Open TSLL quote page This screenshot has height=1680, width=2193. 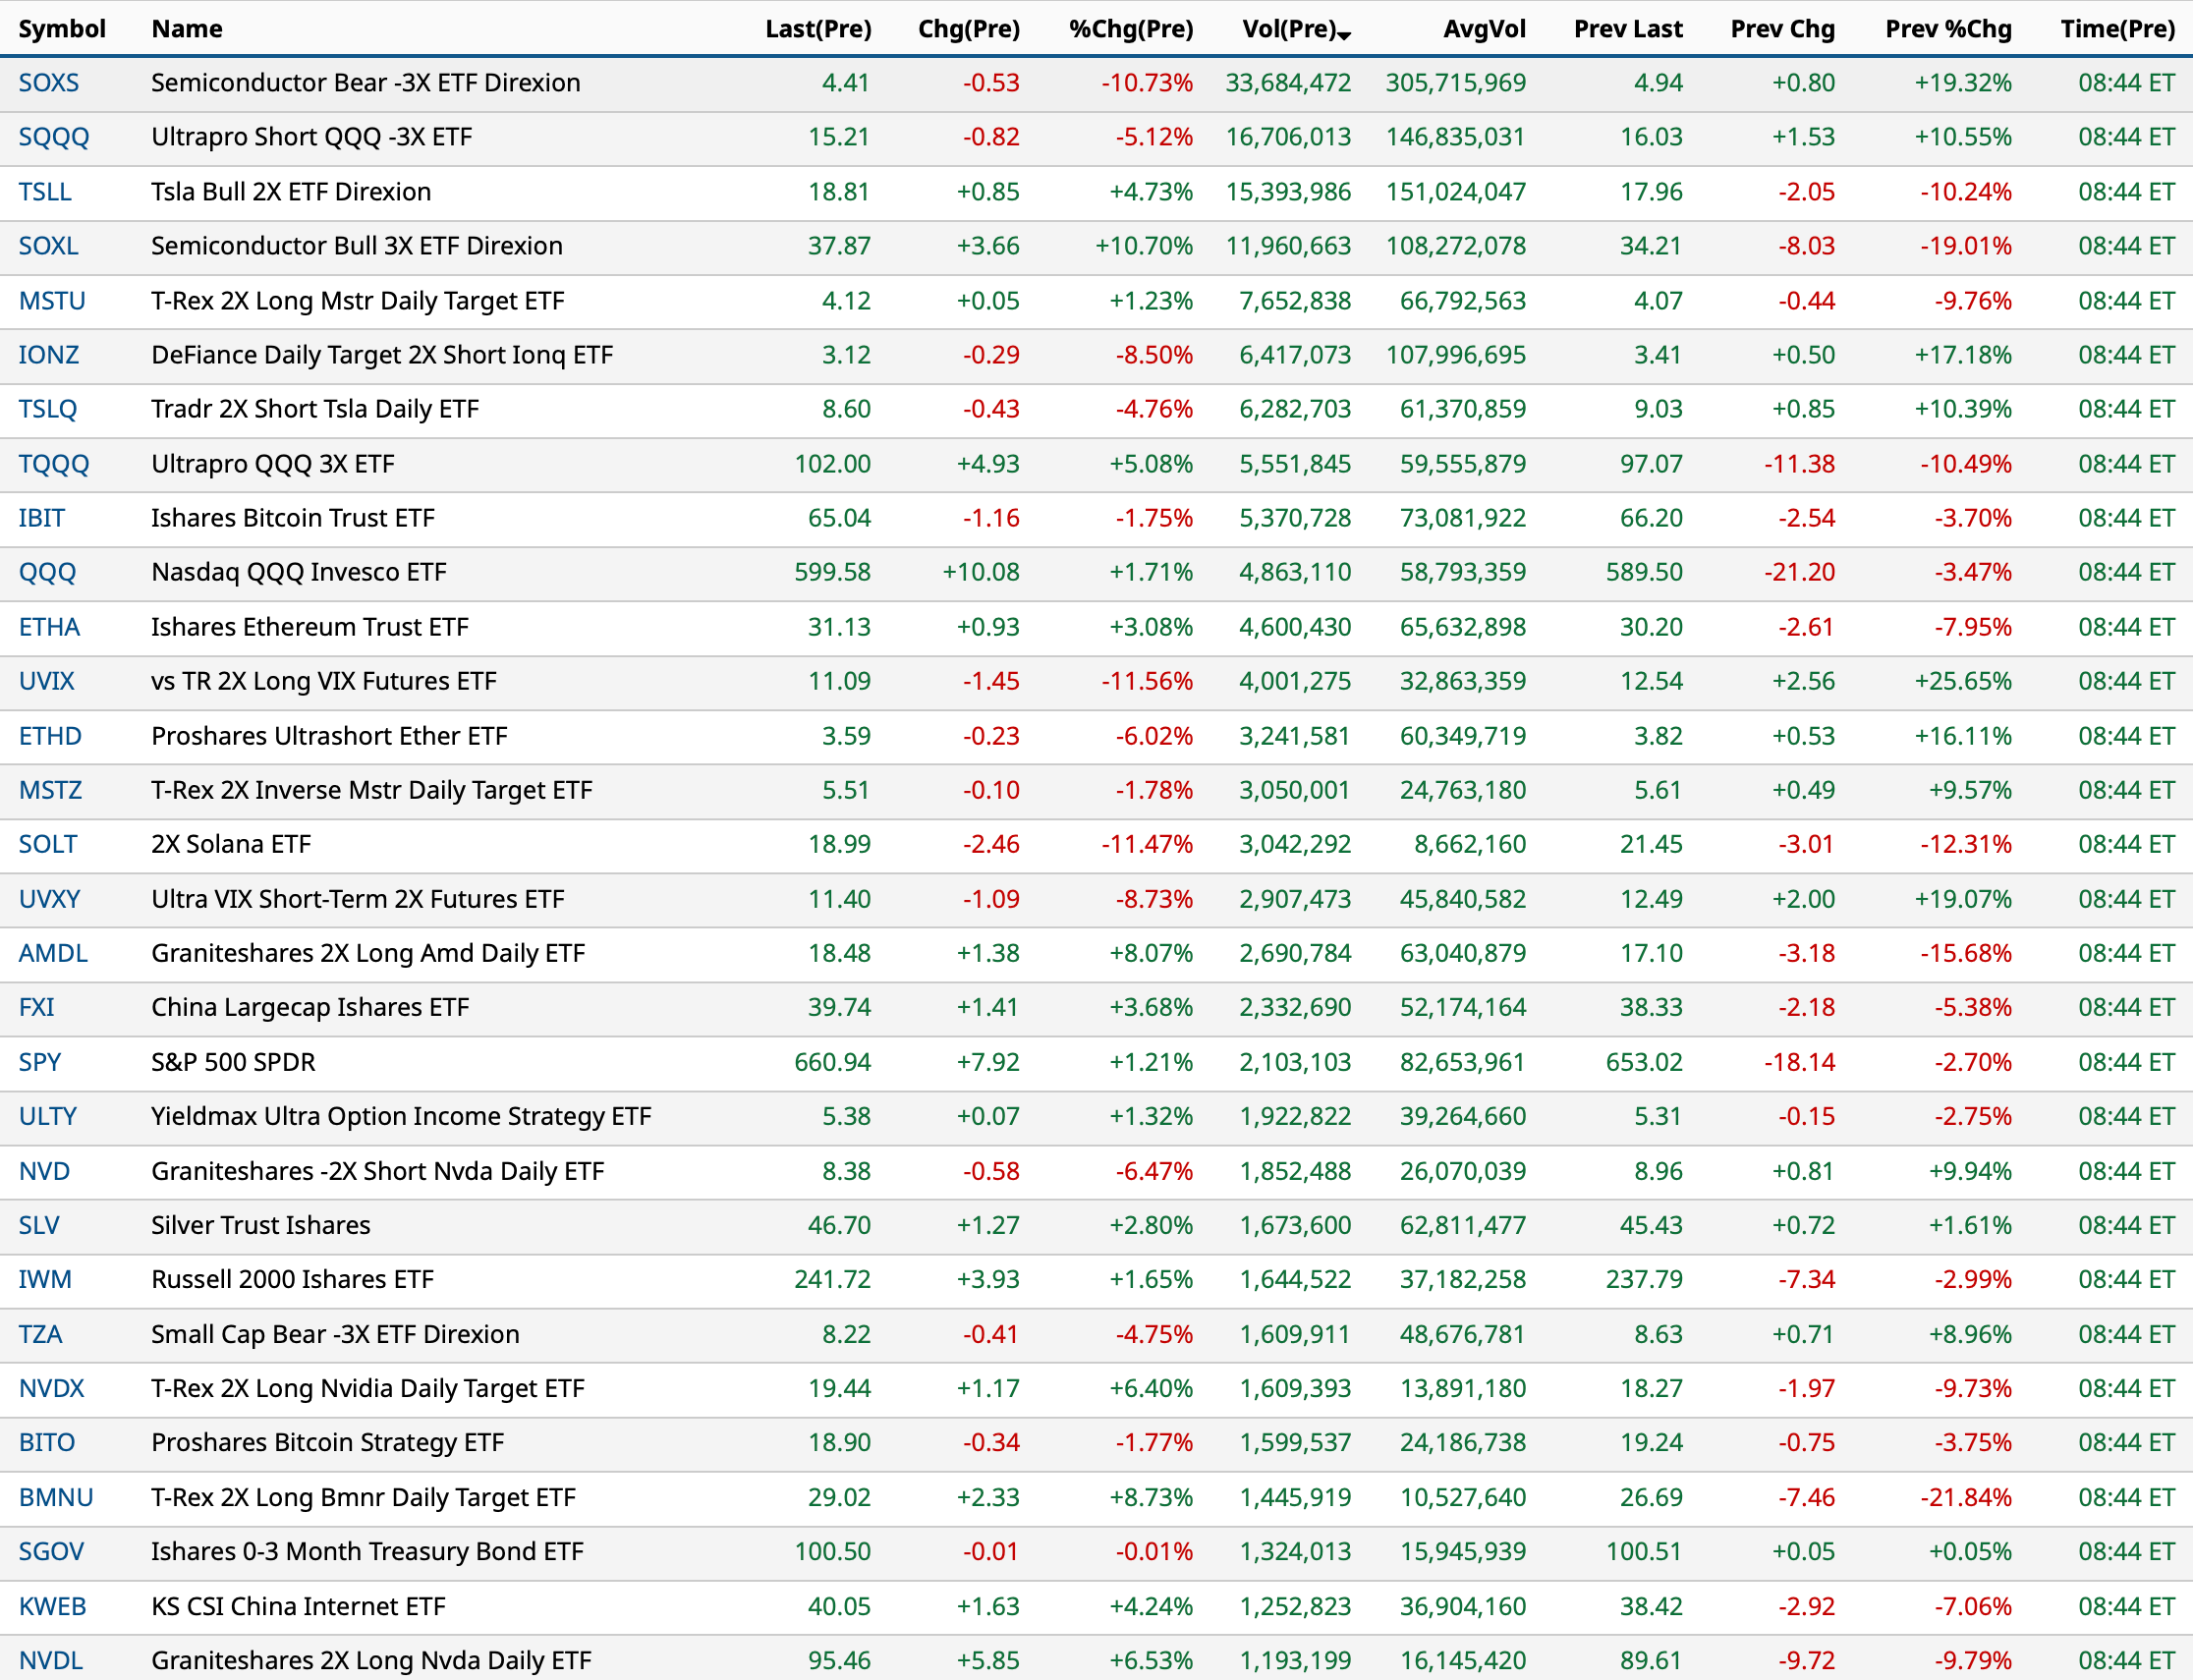point(45,192)
